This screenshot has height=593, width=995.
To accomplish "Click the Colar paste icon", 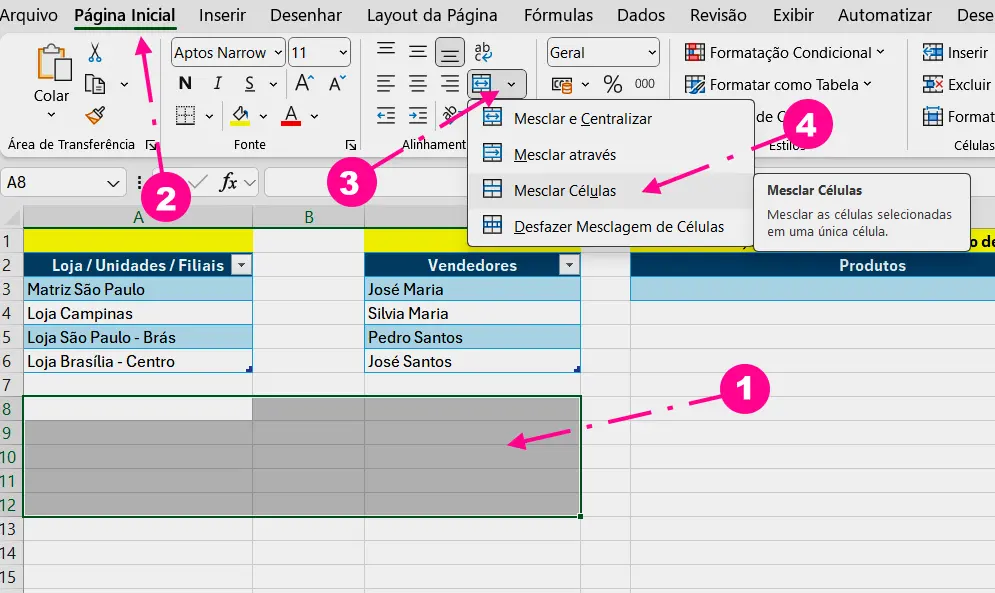I will 51,72.
